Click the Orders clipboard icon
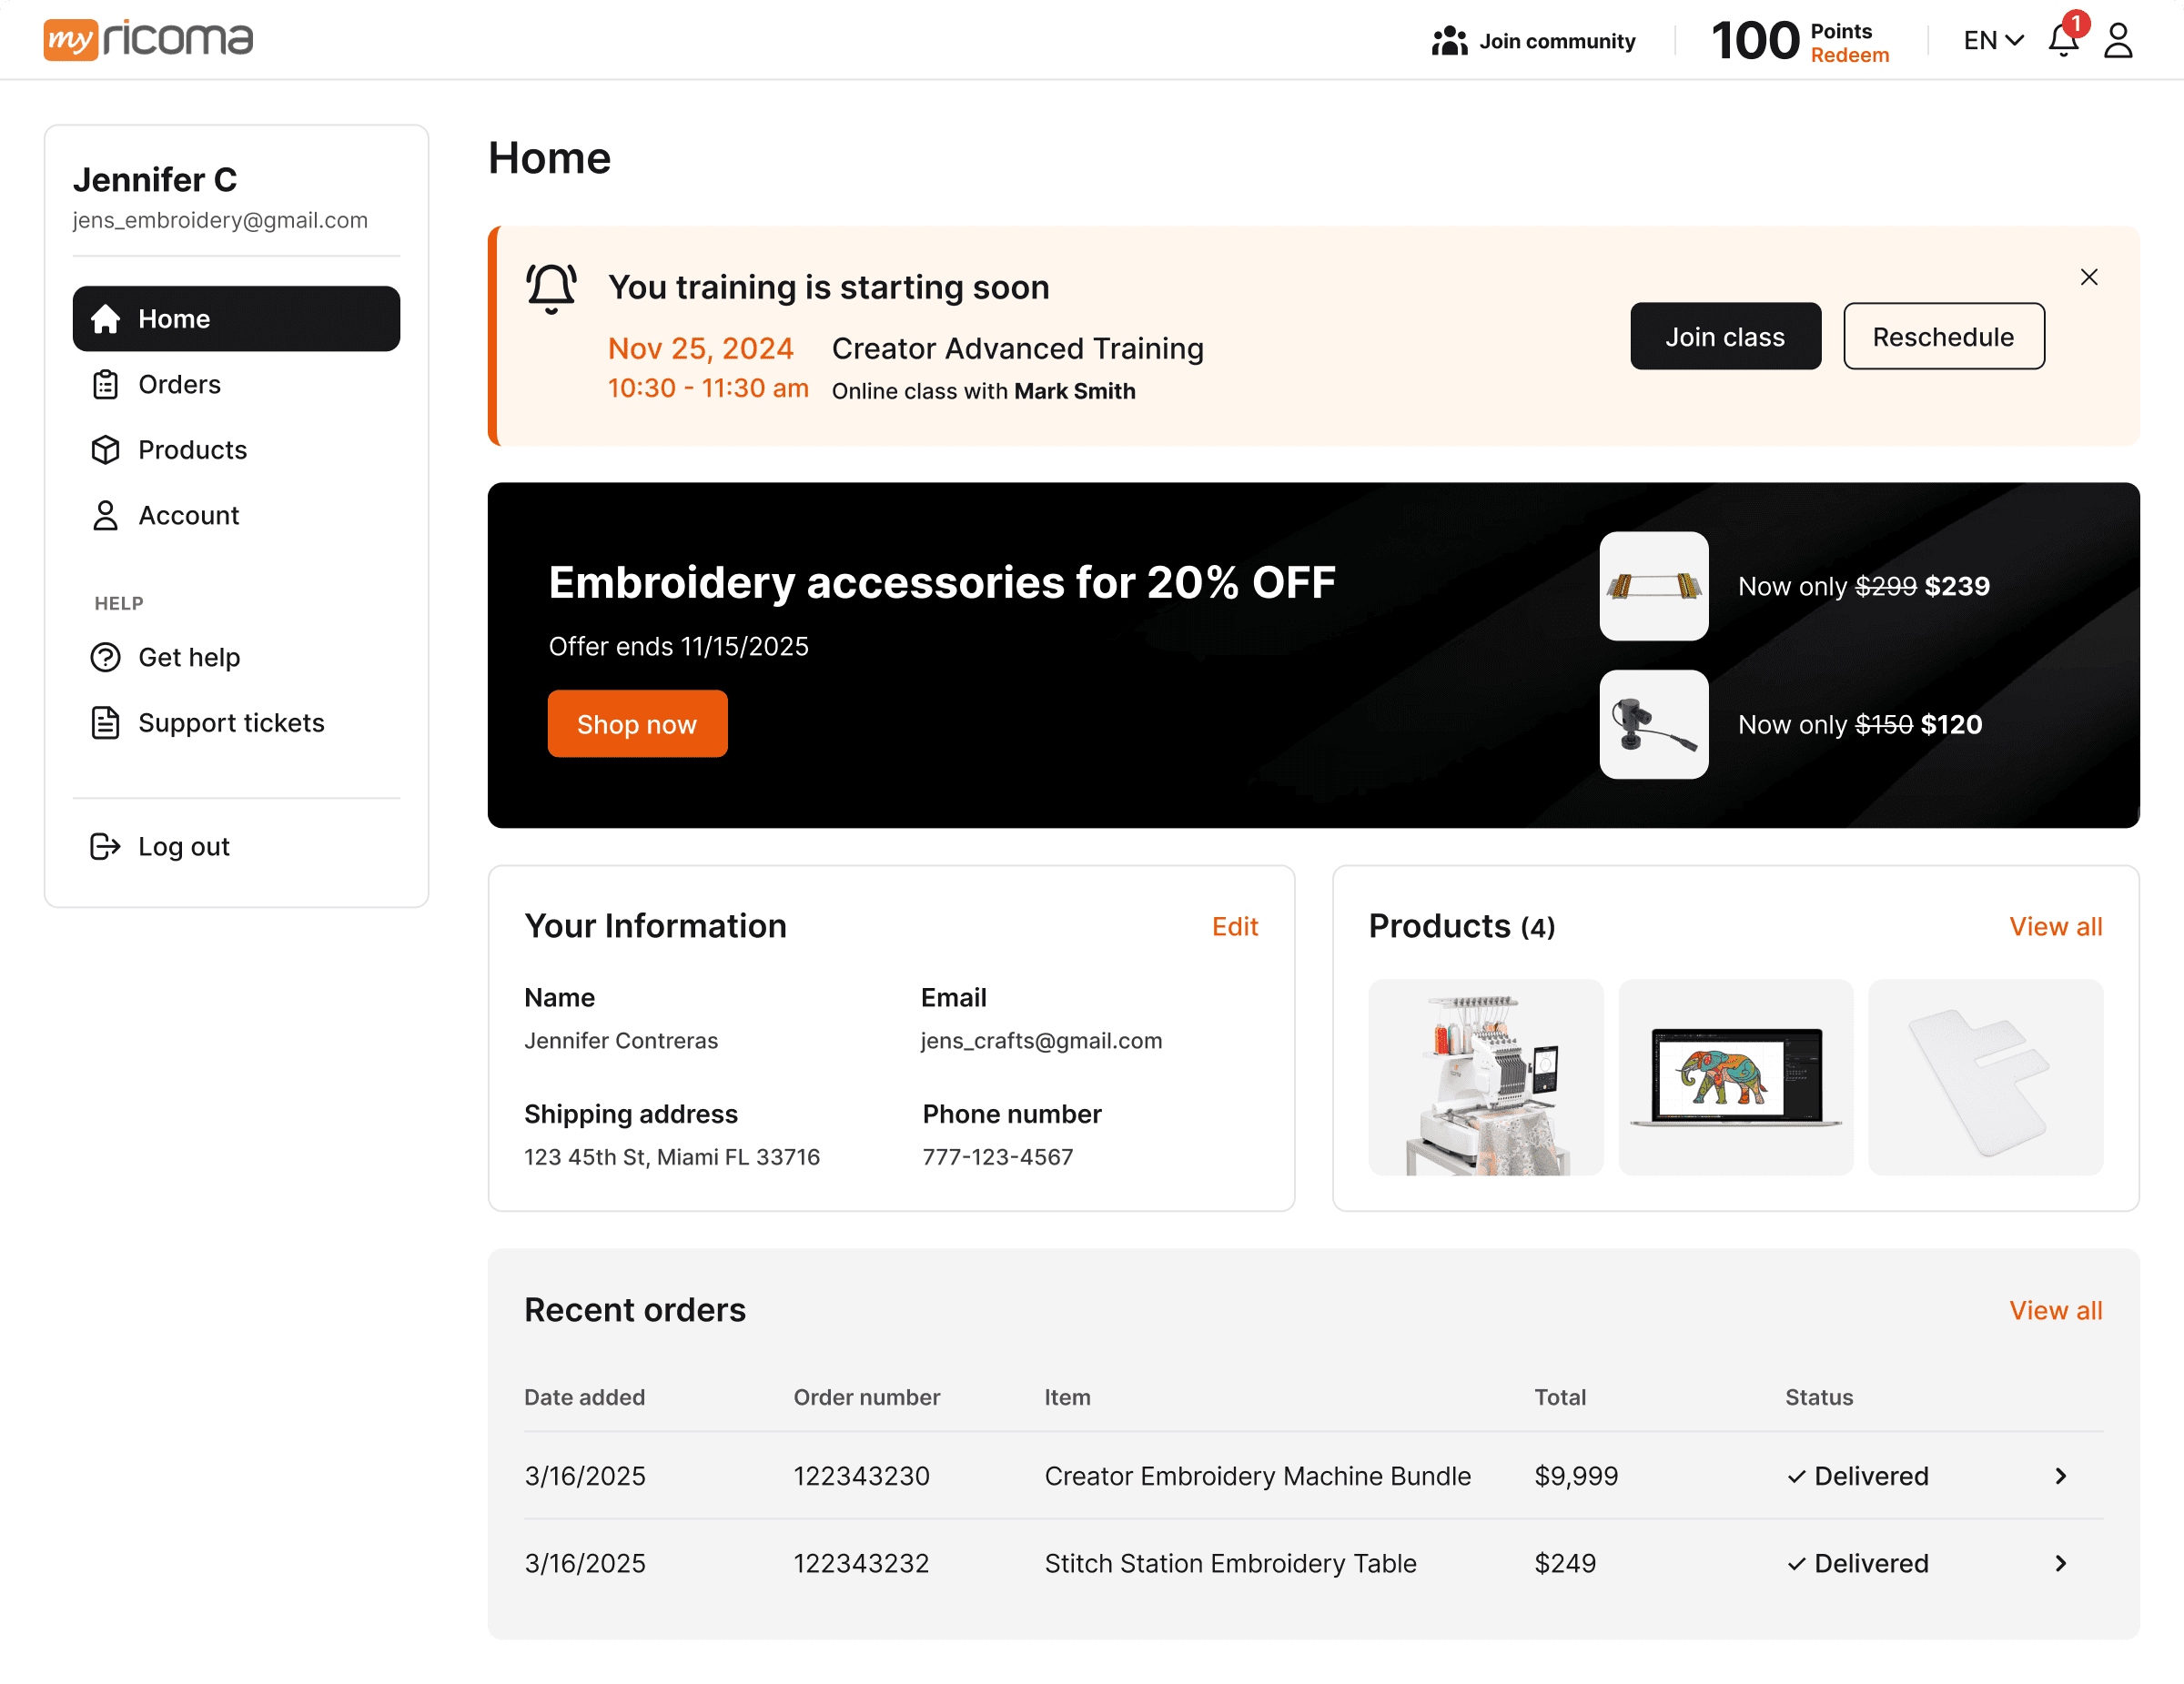 105,384
